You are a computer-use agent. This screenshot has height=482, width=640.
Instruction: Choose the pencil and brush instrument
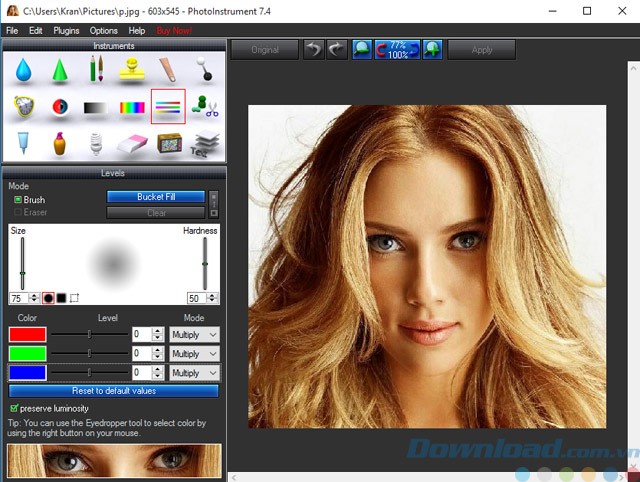tap(96, 70)
